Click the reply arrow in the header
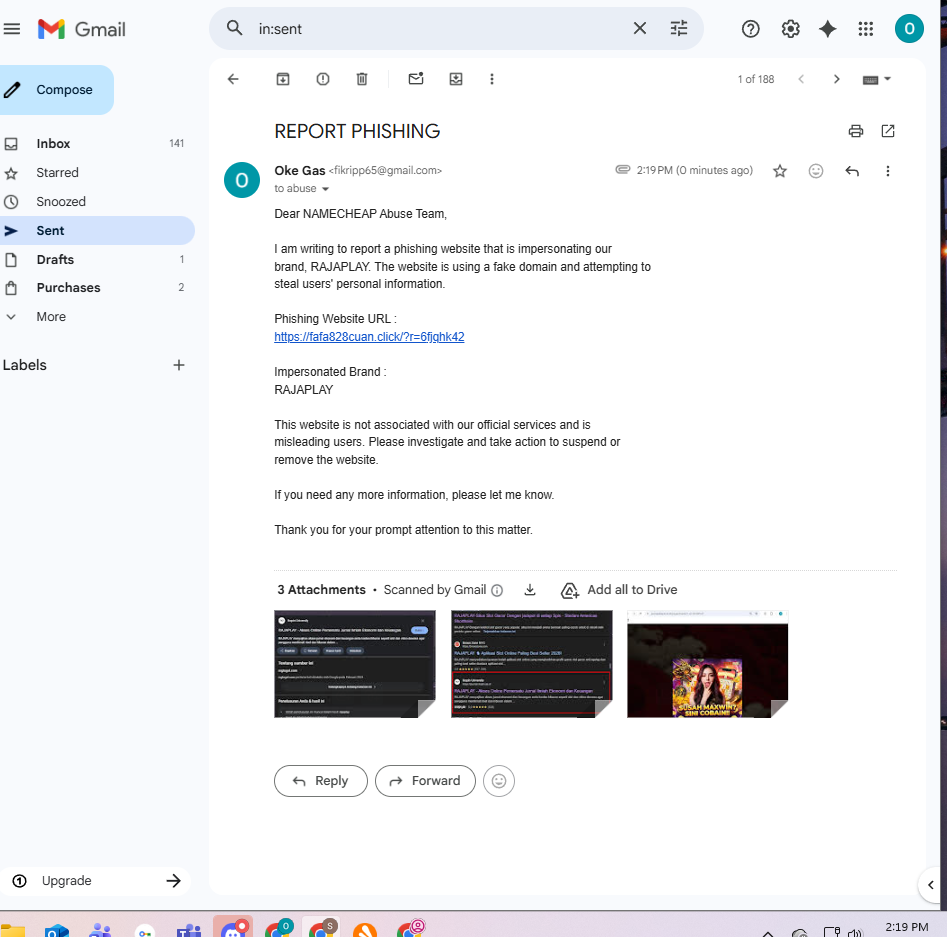This screenshot has height=937, width=947. click(x=852, y=171)
